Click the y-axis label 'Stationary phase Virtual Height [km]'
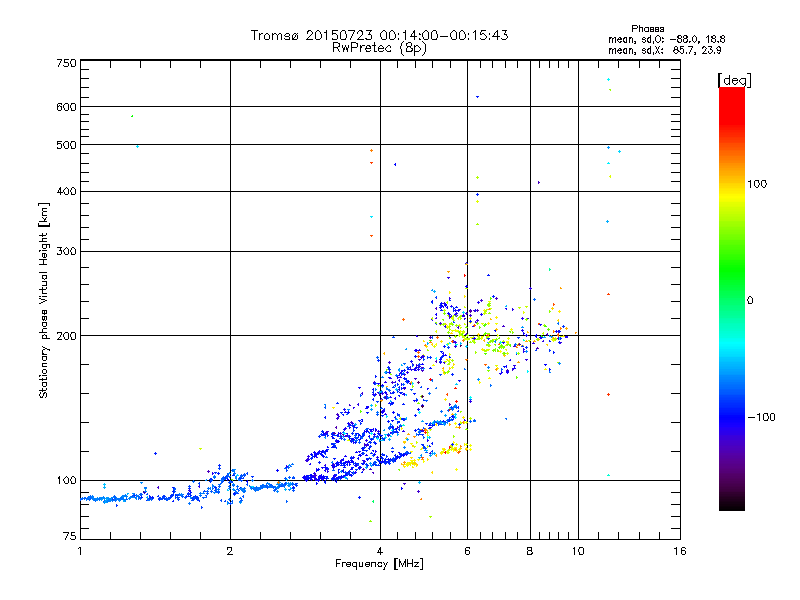This screenshot has width=800, height=600. tap(44, 300)
